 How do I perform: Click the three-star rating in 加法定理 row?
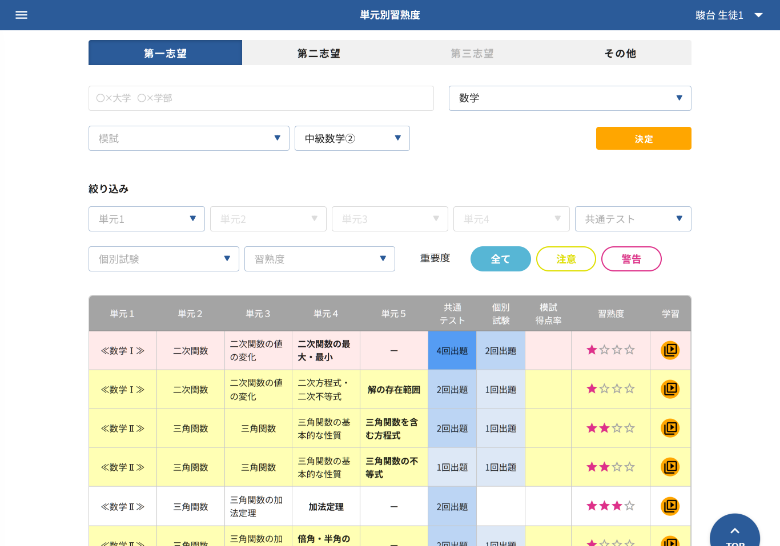pos(610,506)
